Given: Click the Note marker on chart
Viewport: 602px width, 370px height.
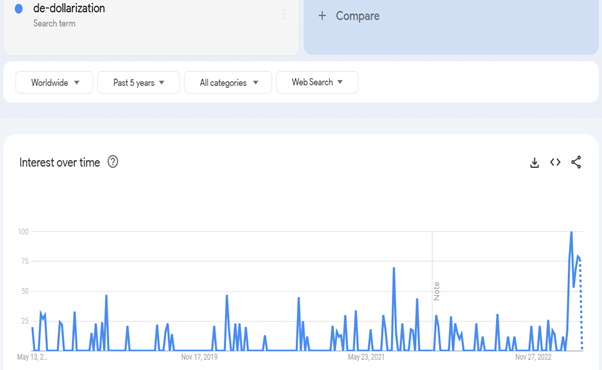Looking at the screenshot, I should 437,291.
